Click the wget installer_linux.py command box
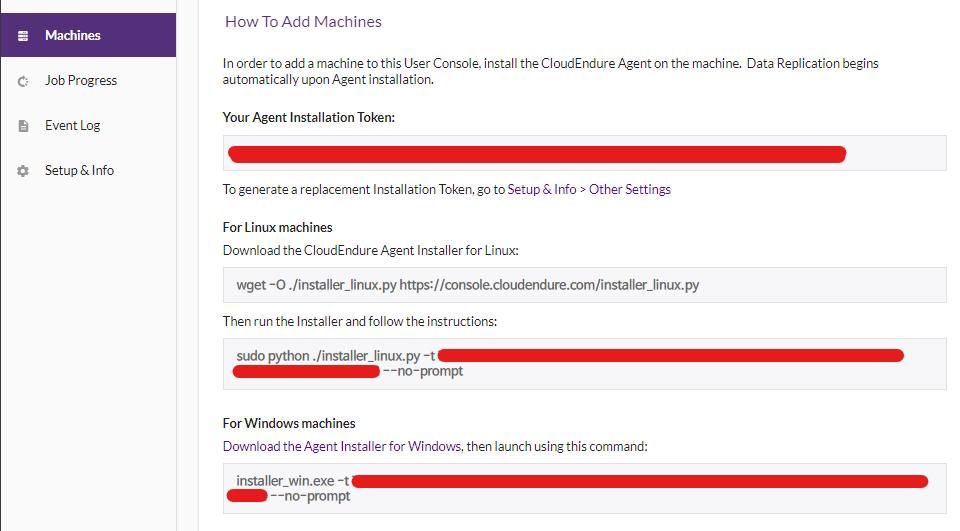Image resolution: width=960 pixels, height=531 pixels. click(x=584, y=285)
